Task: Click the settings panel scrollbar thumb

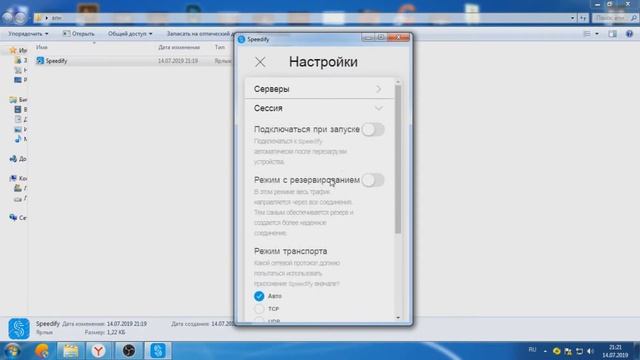Action: 398,159
